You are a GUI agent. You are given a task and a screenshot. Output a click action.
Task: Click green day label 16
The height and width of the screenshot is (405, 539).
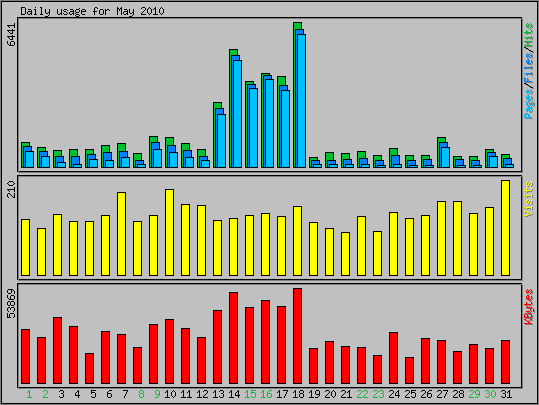pyautogui.click(x=266, y=394)
